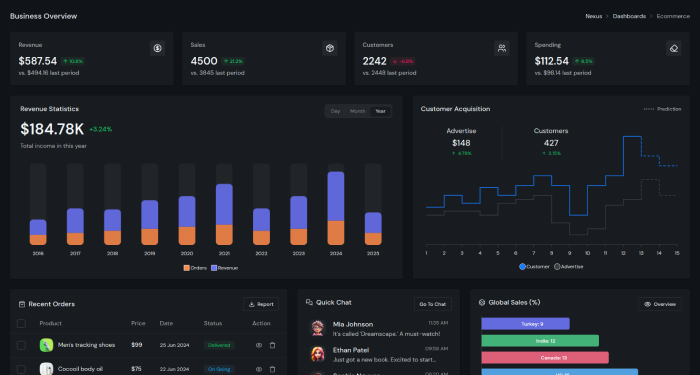Image resolution: width=700 pixels, height=375 pixels.
Task: Click the eraser icon on Spending card
Action: [674, 48]
